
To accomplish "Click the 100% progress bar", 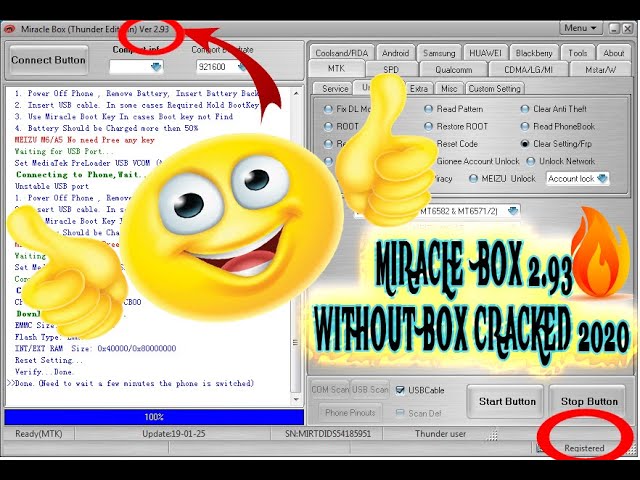I will 154,416.
